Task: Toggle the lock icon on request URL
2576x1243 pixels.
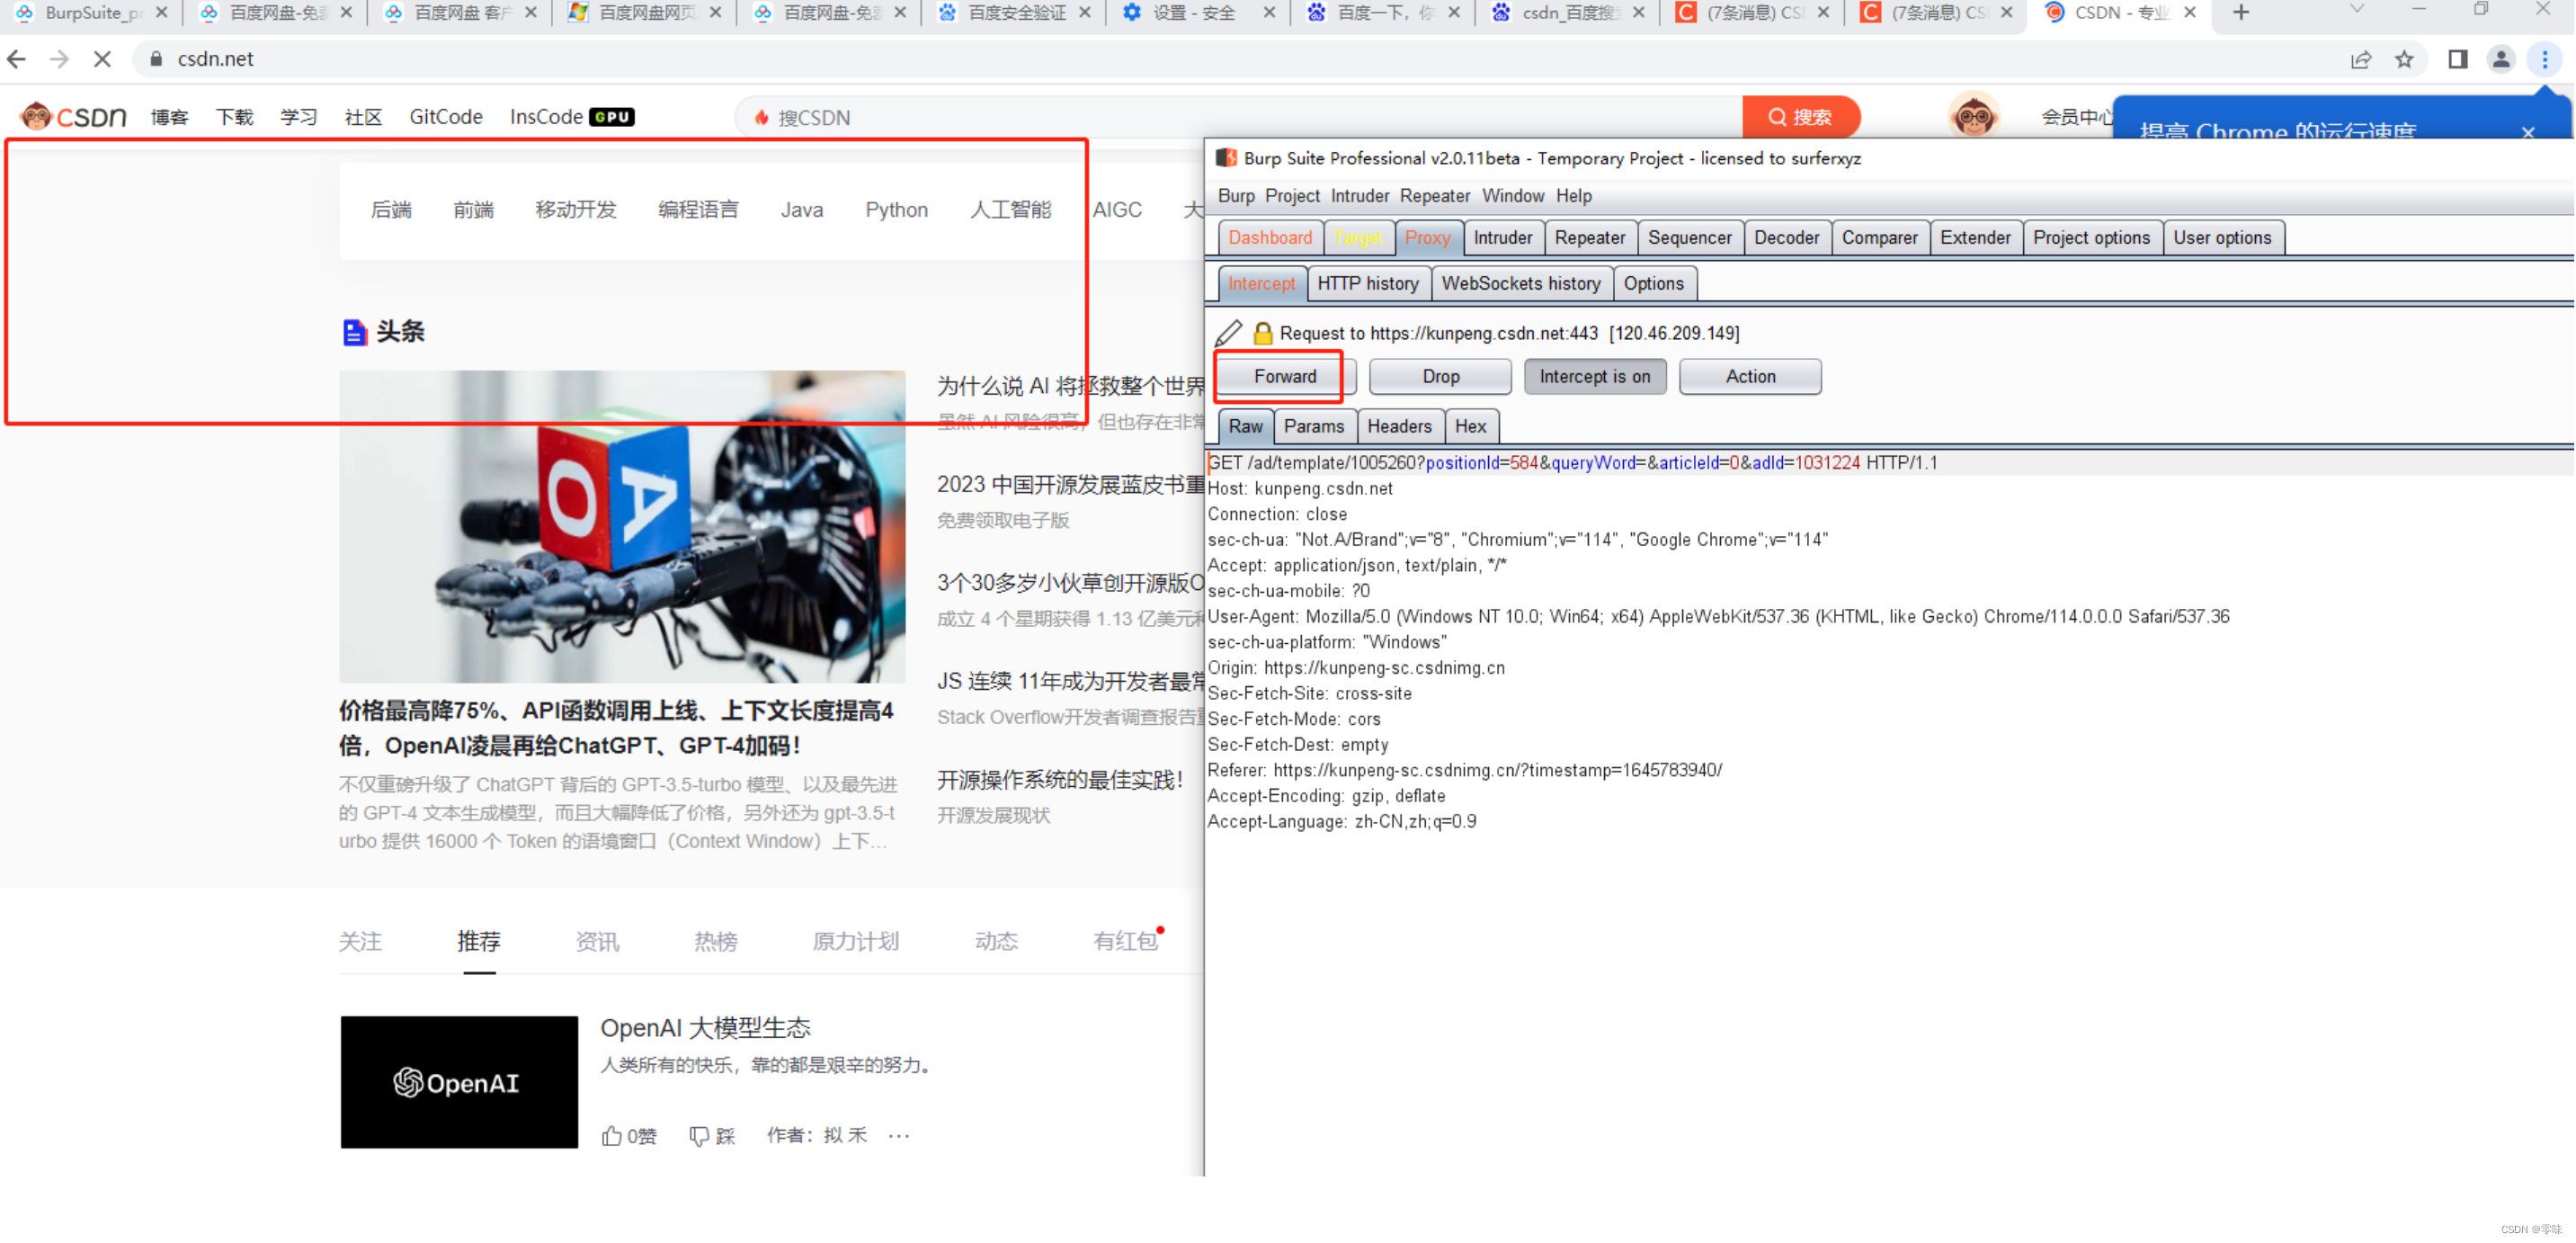Action: [1263, 334]
